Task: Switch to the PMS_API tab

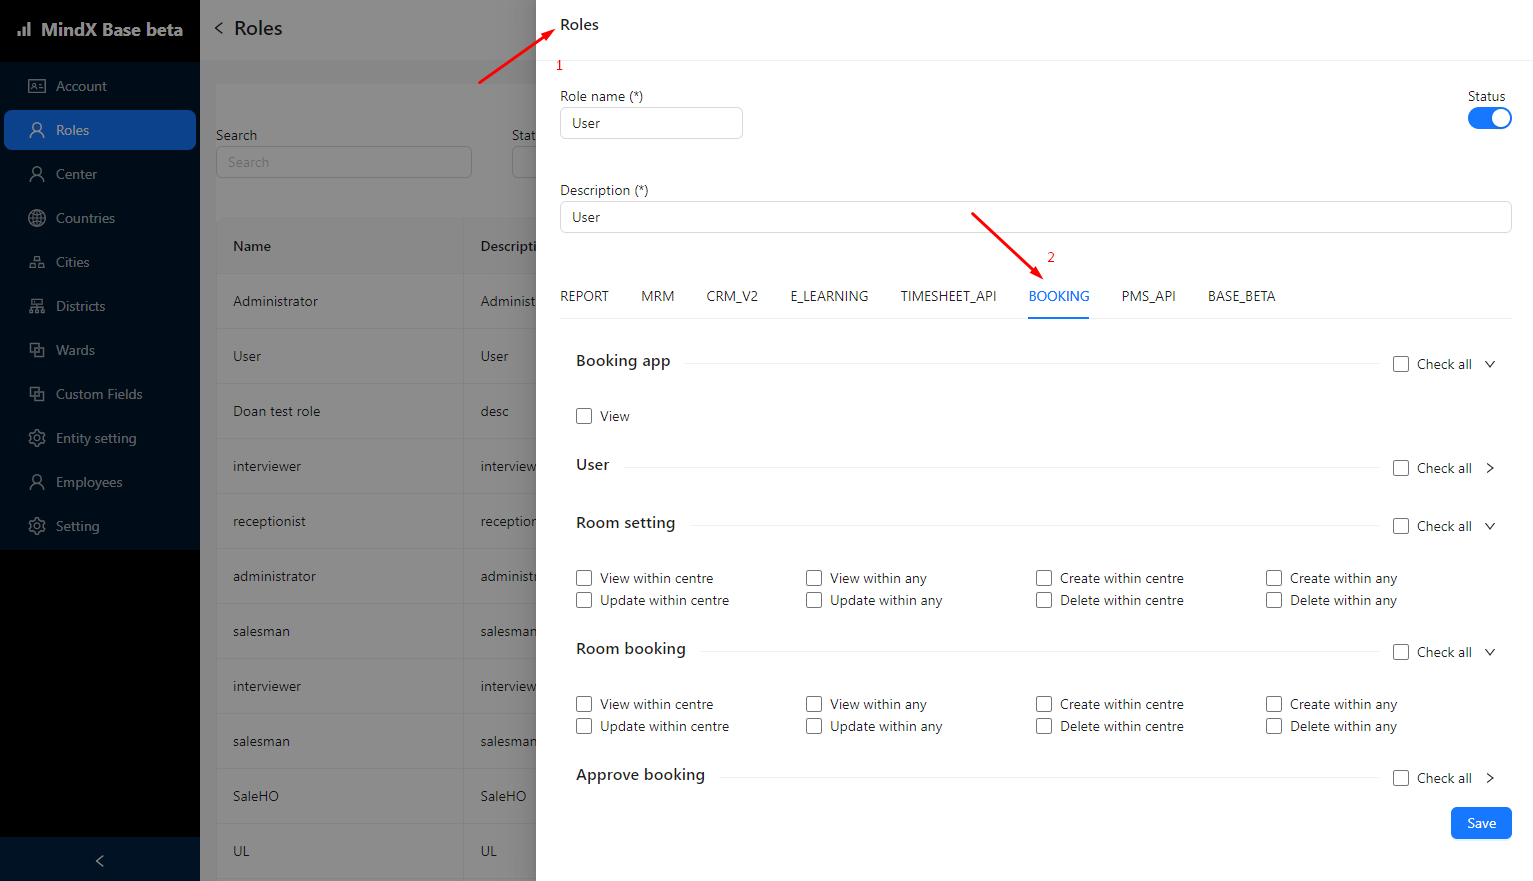Action: (x=1148, y=296)
